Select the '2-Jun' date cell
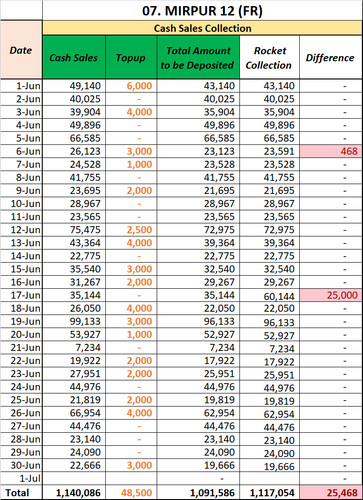The image size is (363, 500). point(21,99)
